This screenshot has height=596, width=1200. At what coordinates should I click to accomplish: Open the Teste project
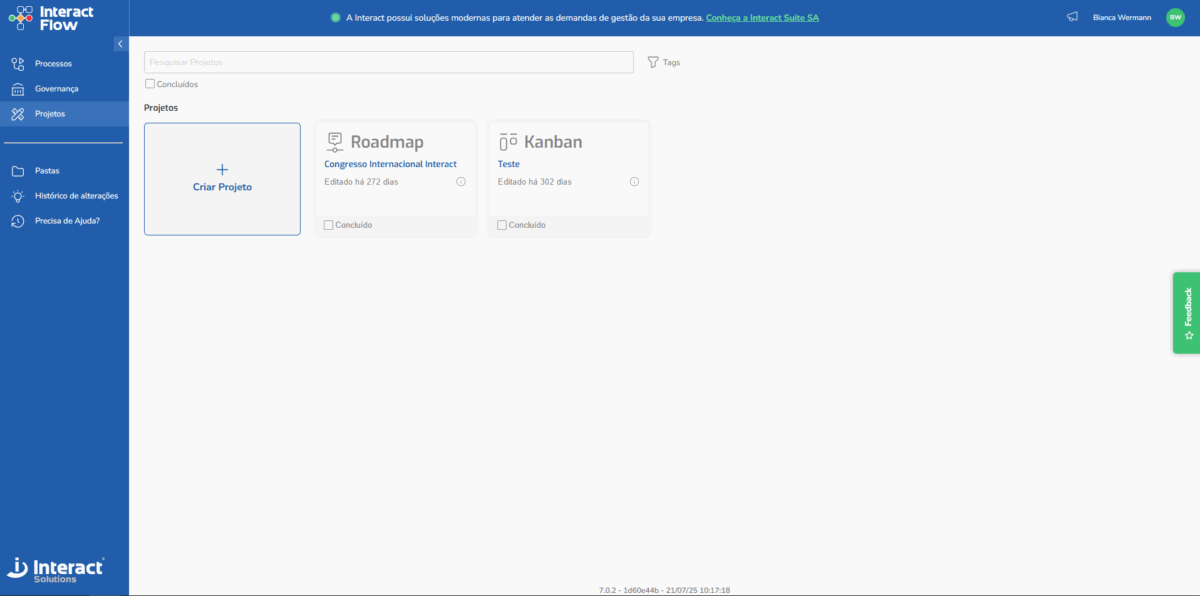click(x=509, y=164)
